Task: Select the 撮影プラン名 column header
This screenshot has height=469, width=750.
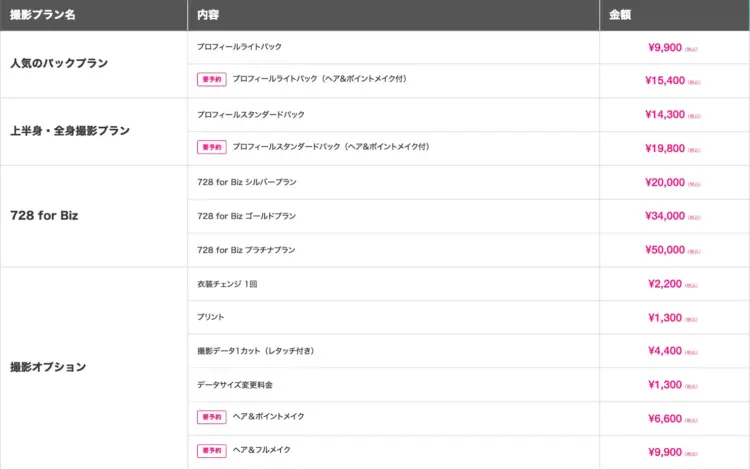Action: [43, 16]
